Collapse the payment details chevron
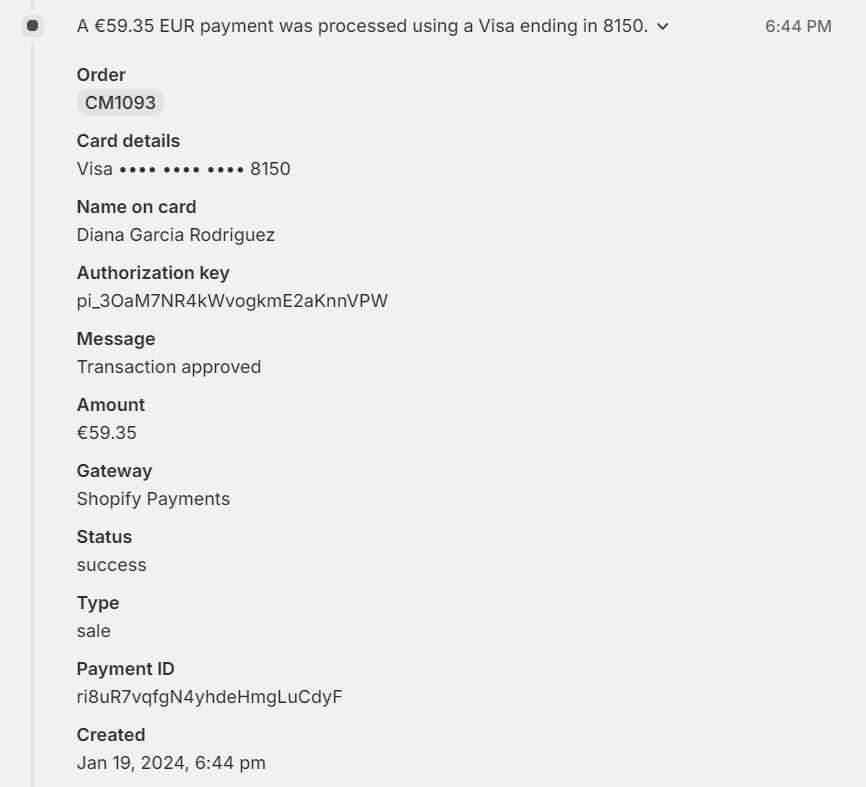Image resolution: width=866 pixels, height=787 pixels. (x=662, y=27)
